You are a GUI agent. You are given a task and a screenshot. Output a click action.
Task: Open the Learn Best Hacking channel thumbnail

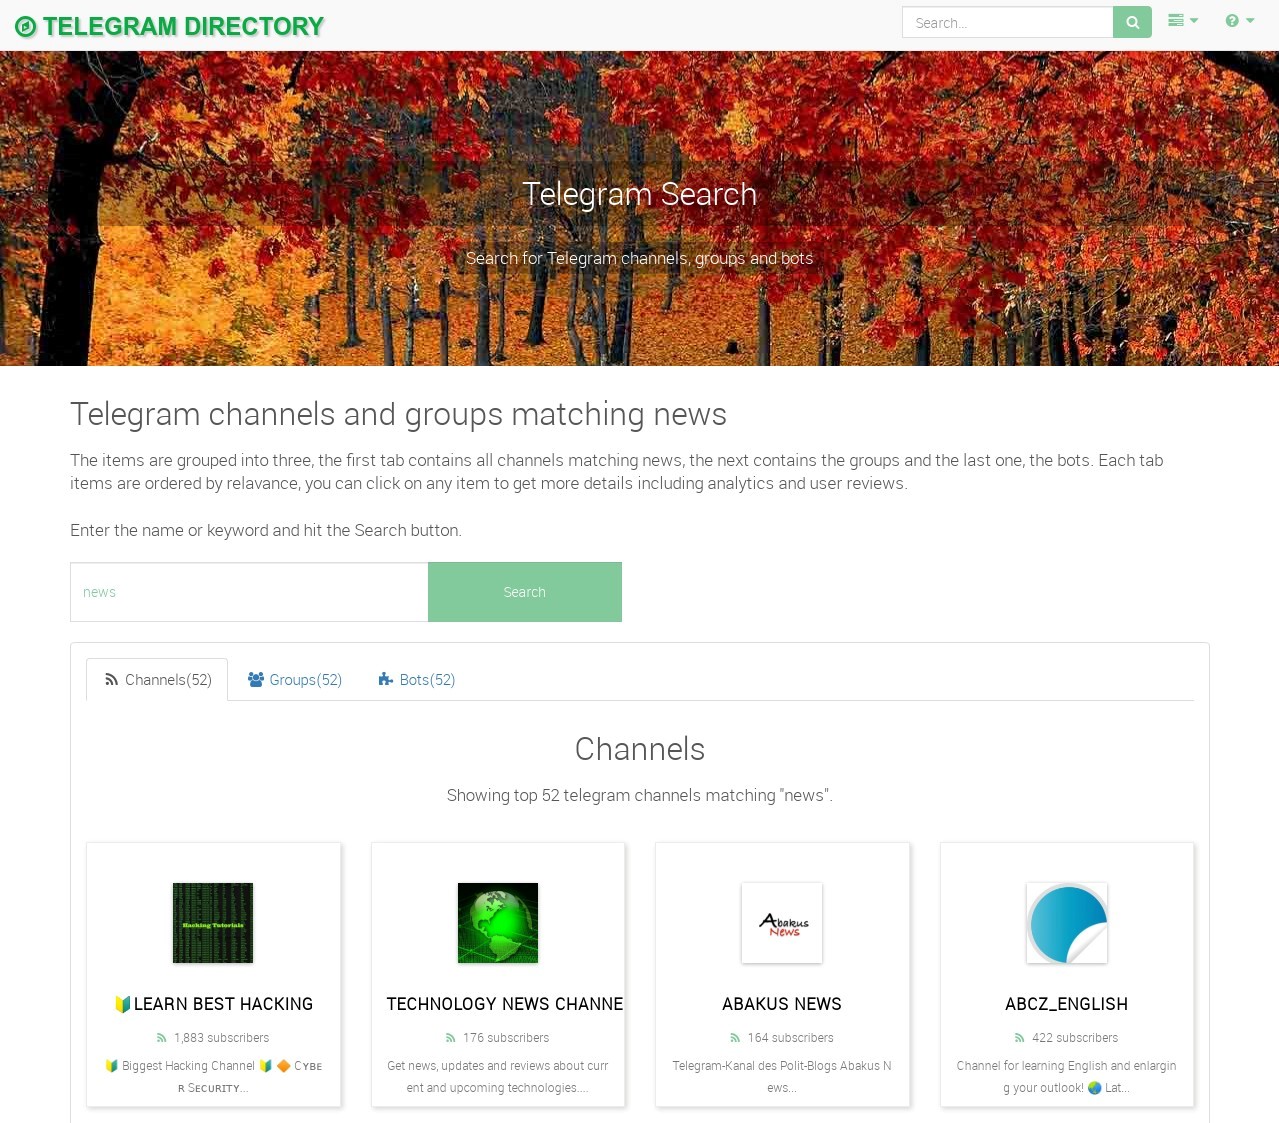[x=213, y=923]
